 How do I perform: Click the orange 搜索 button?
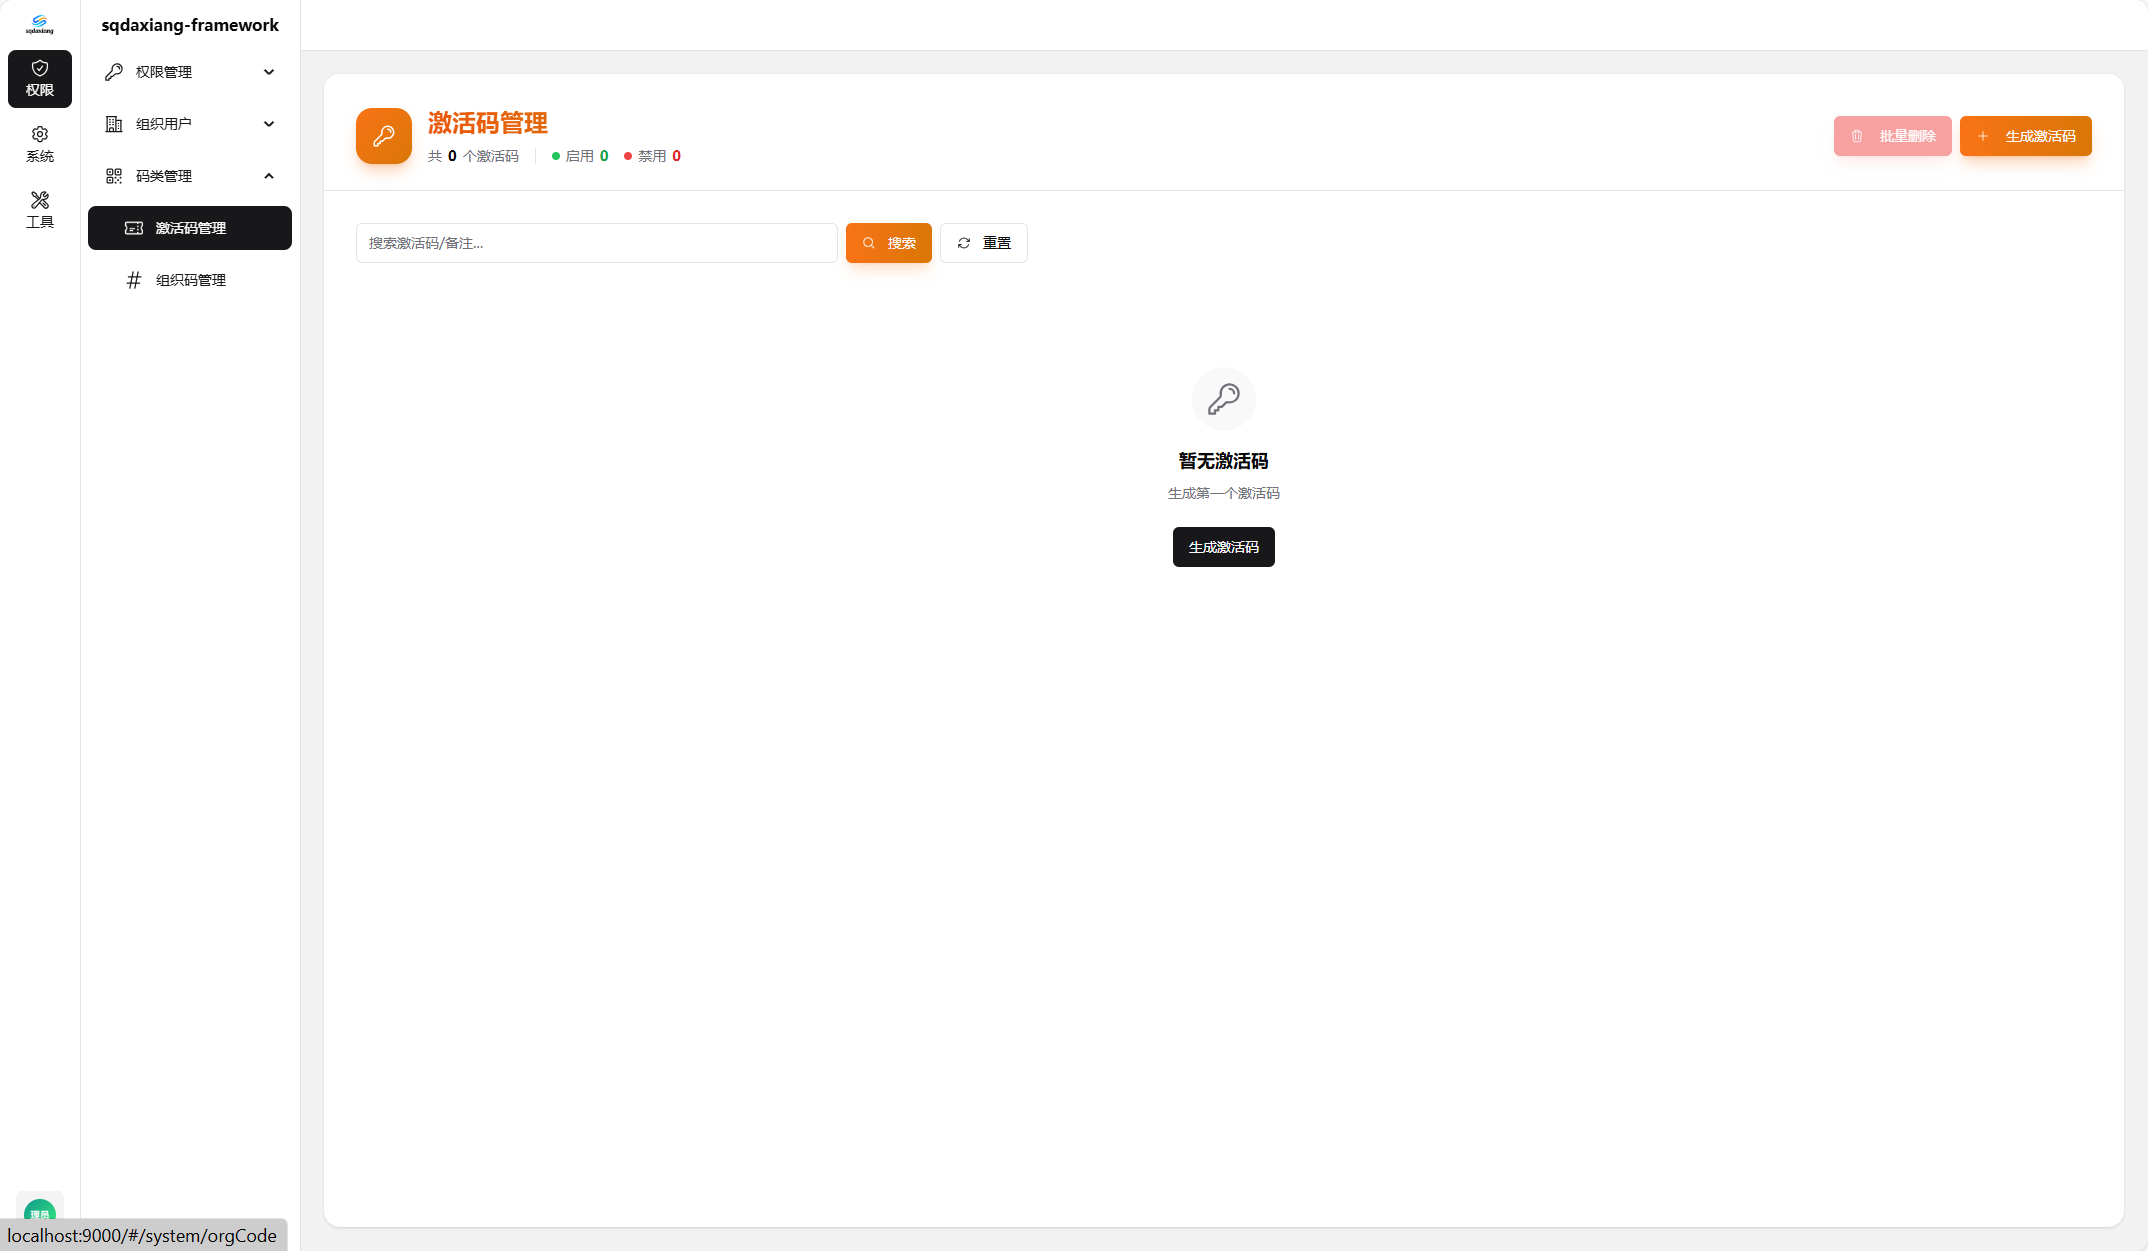pyautogui.click(x=888, y=243)
